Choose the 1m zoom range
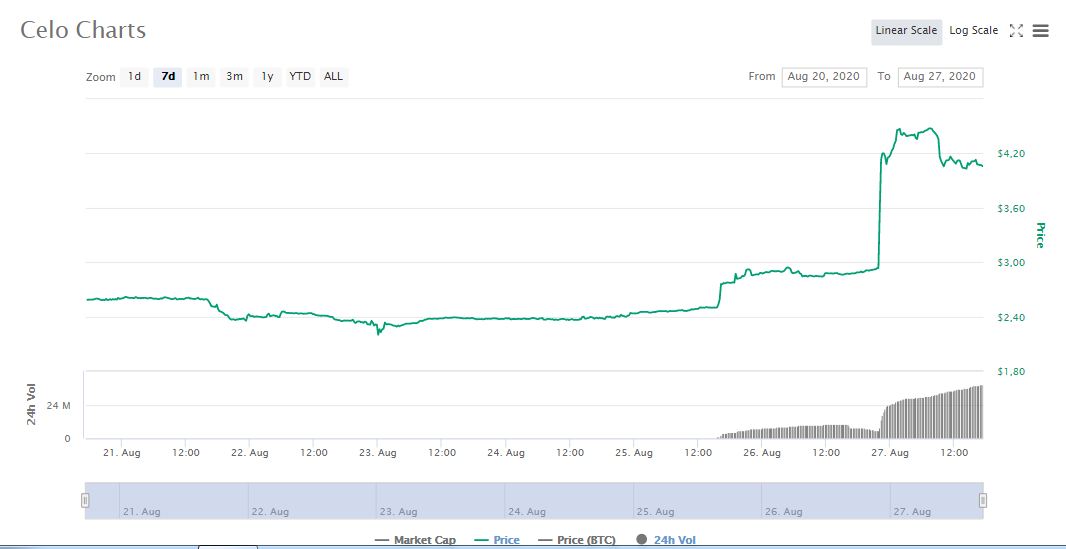The height and width of the screenshot is (549, 1066). tap(201, 77)
